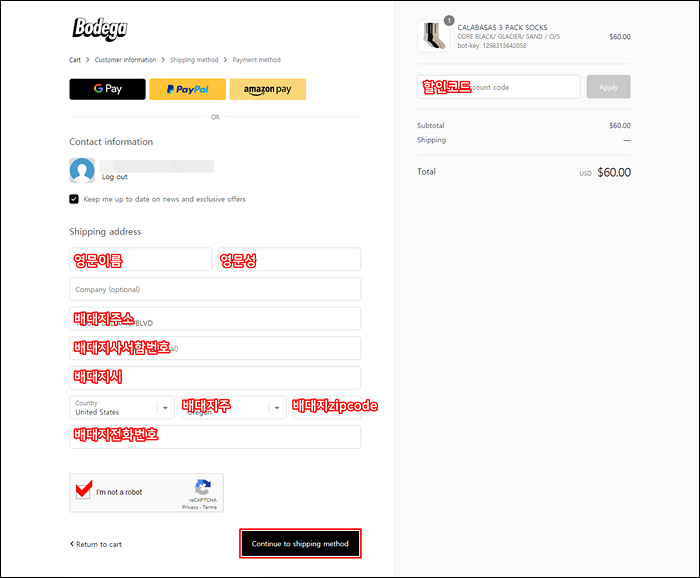Click Continue to shipping method button
This screenshot has width=700, height=578.
click(300, 544)
